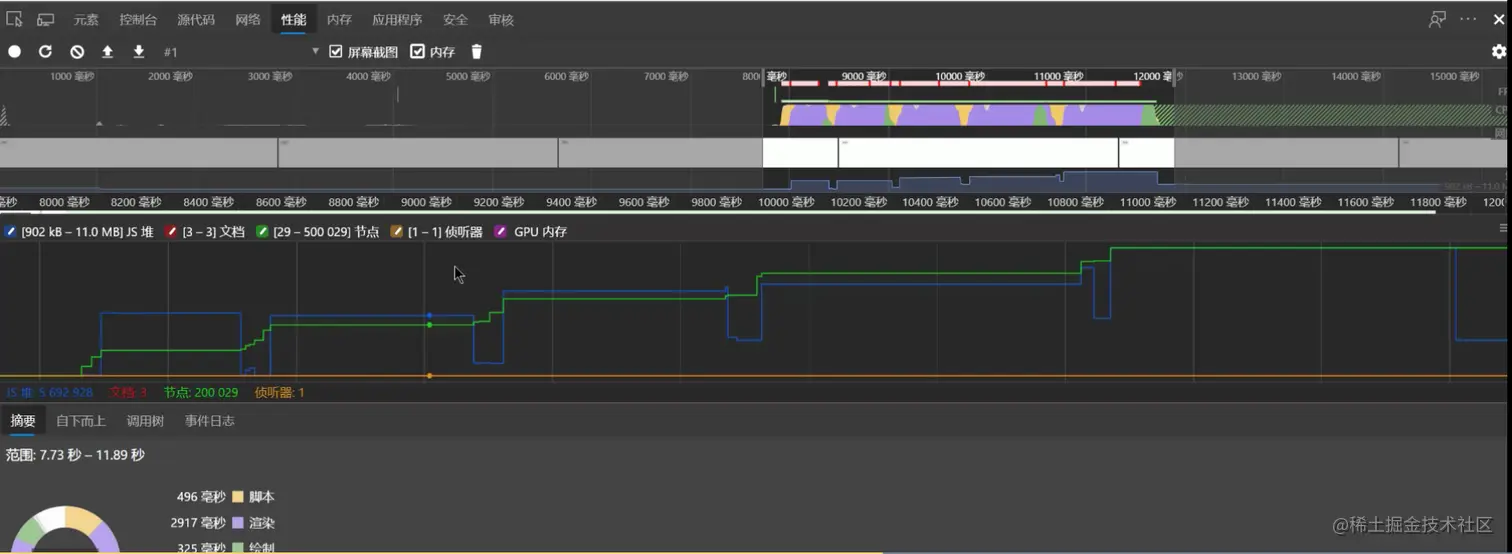
Task: Clear the recording with the clear icon
Action: coord(77,52)
